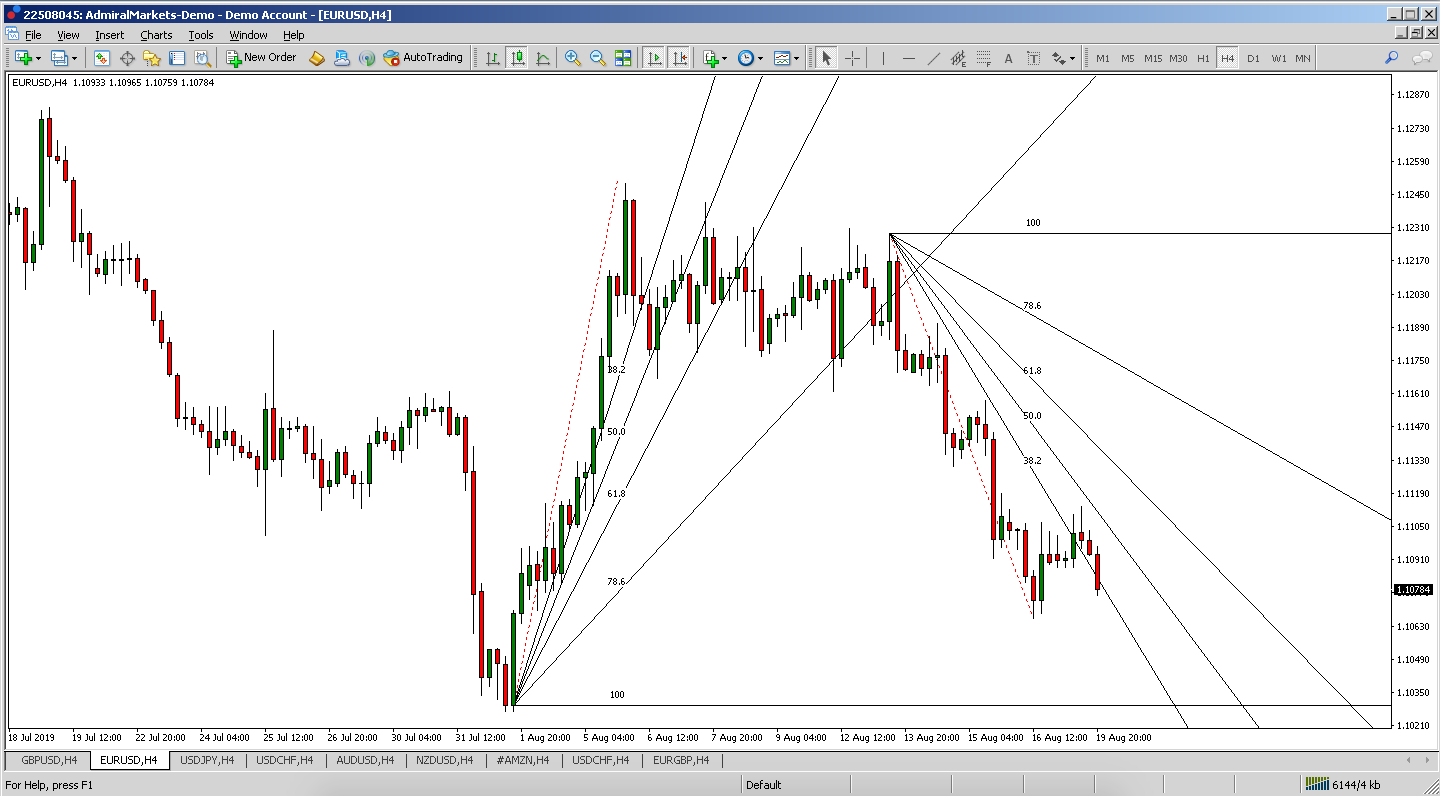The height and width of the screenshot is (796, 1440).
Task: Open the New Chart dropdown
Action: pos(38,58)
